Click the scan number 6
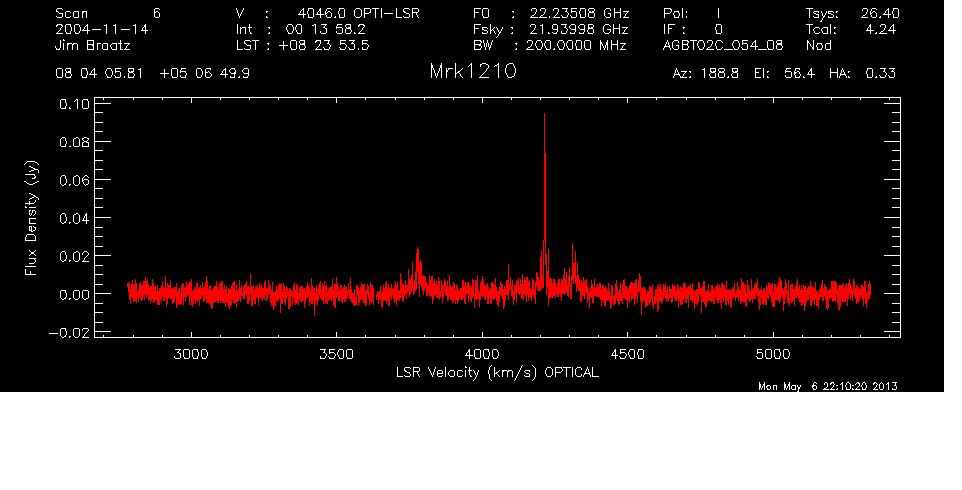This screenshot has width=962, height=490. 157,13
